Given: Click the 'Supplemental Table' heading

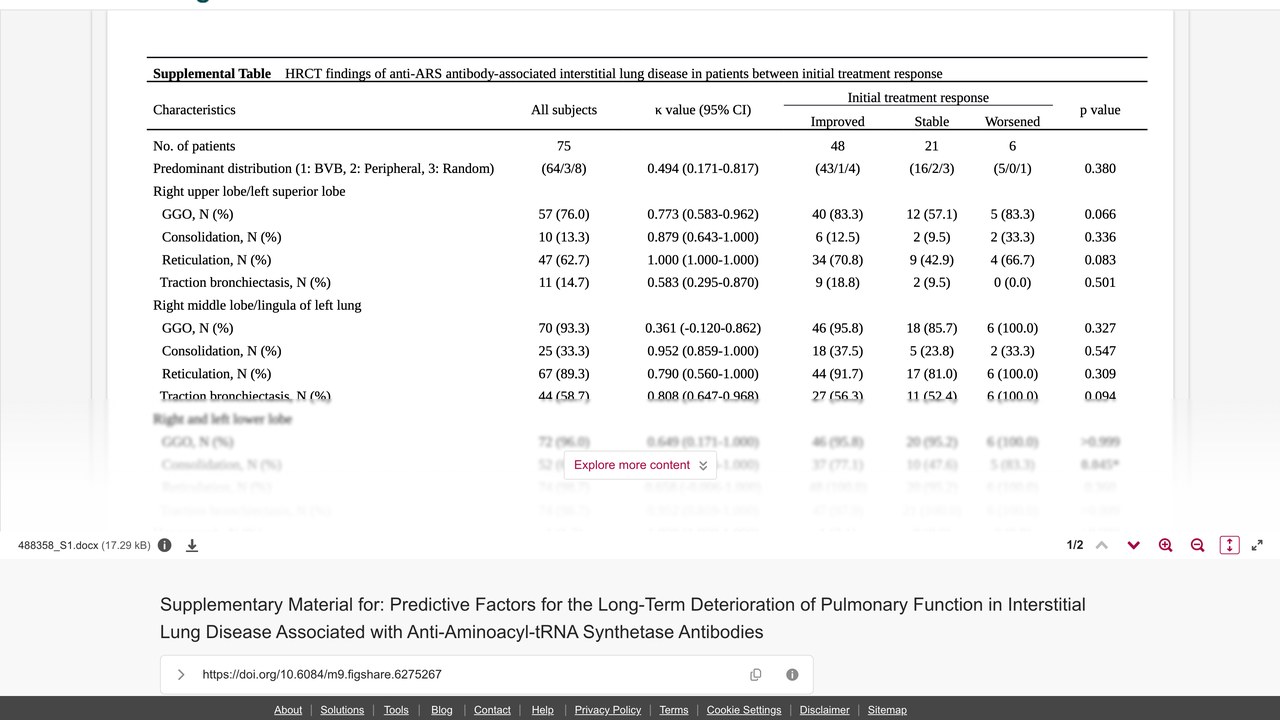Looking at the screenshot, I should [x=212, y=73].
